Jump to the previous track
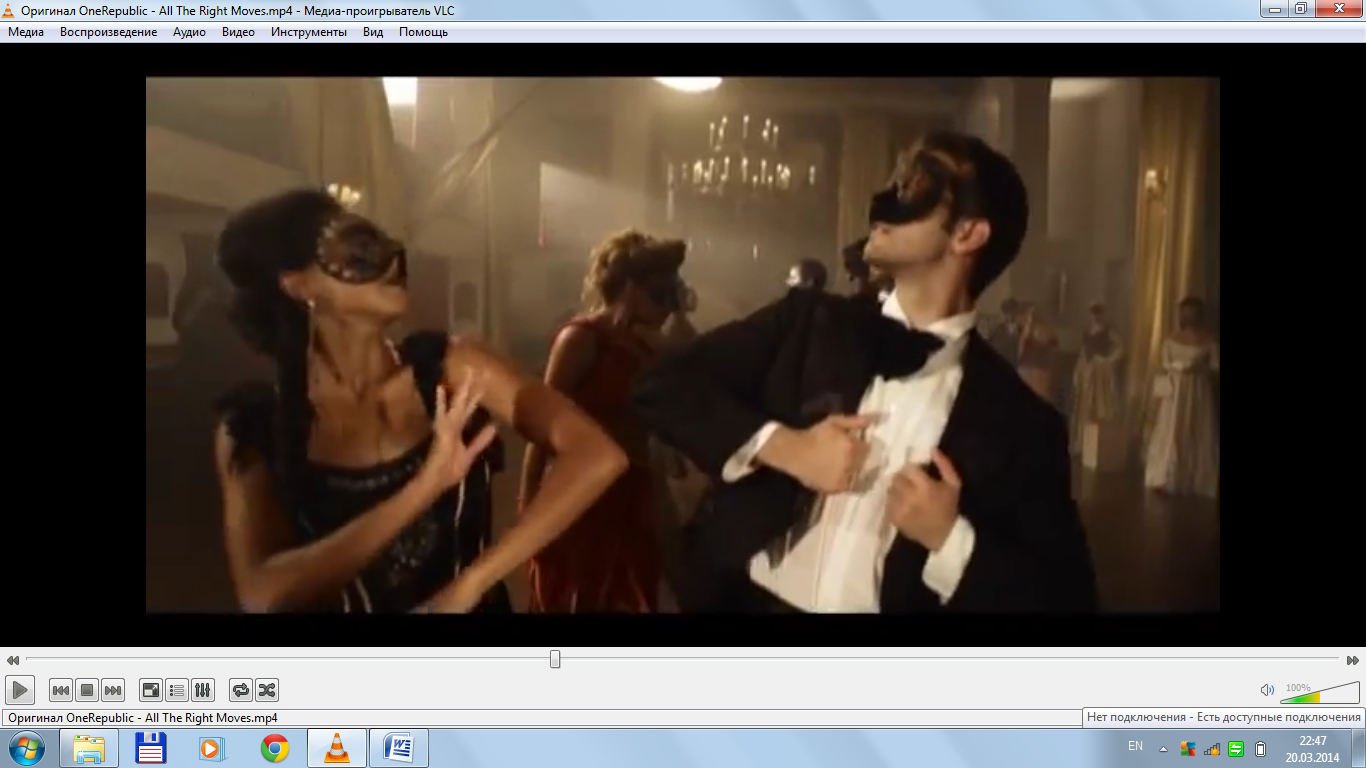Viewport: 1366px width, 768px height. pos(61,690)
